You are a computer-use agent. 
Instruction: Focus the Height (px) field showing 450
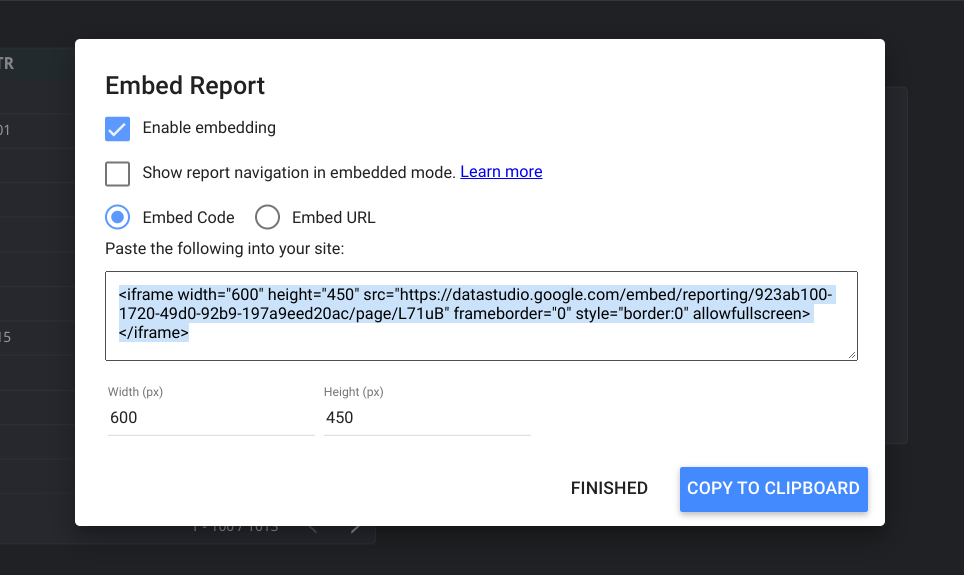(427, 418)
